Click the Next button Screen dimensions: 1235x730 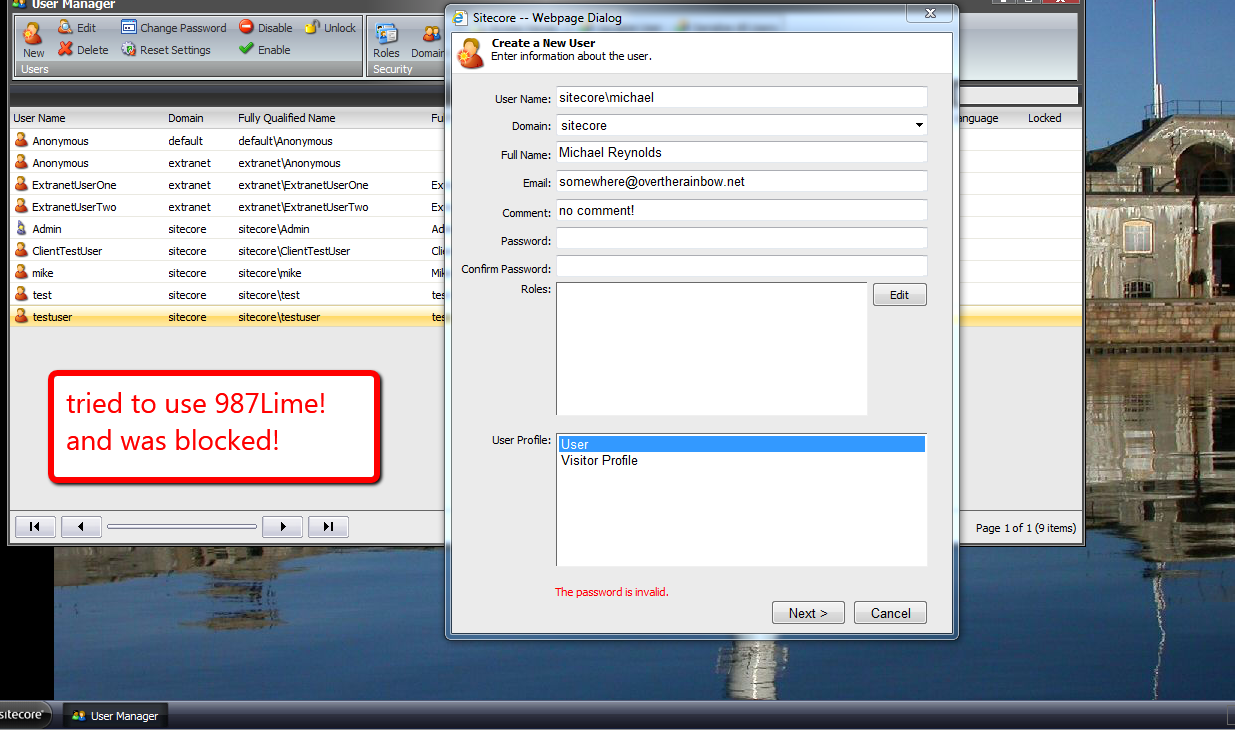click(808, 613)
